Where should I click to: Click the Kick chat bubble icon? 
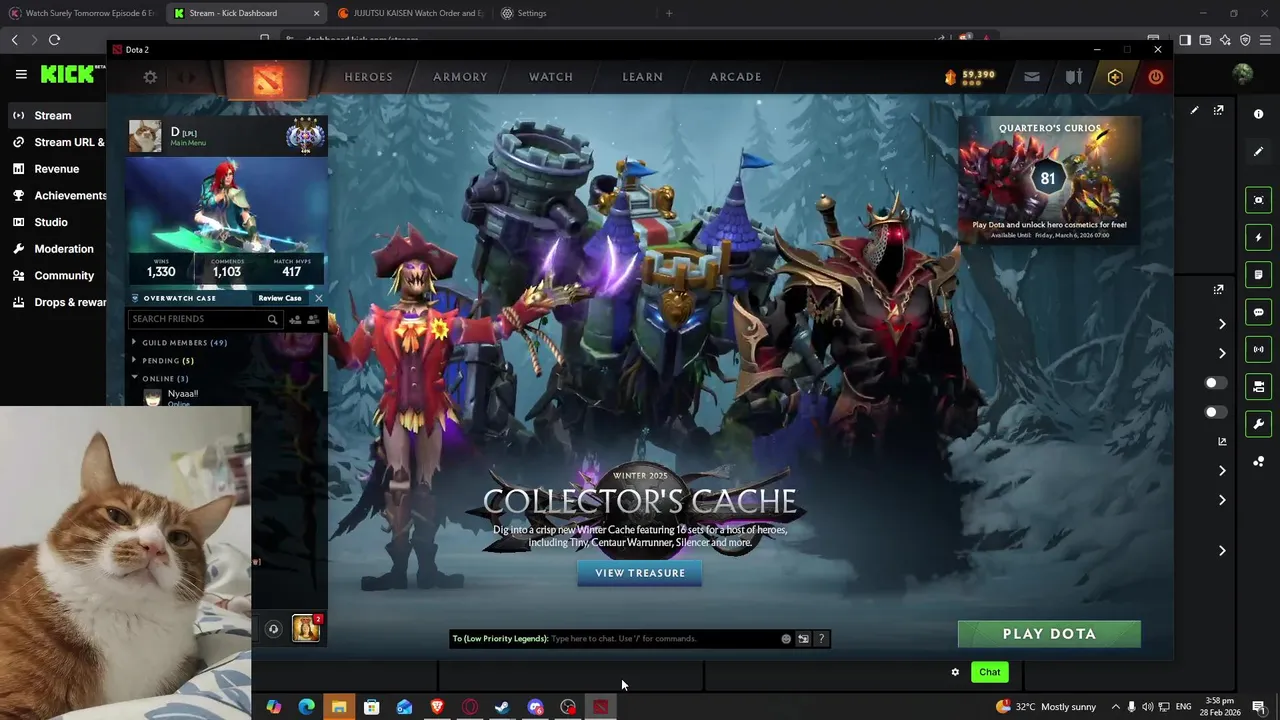click(x=1259, y=312)
